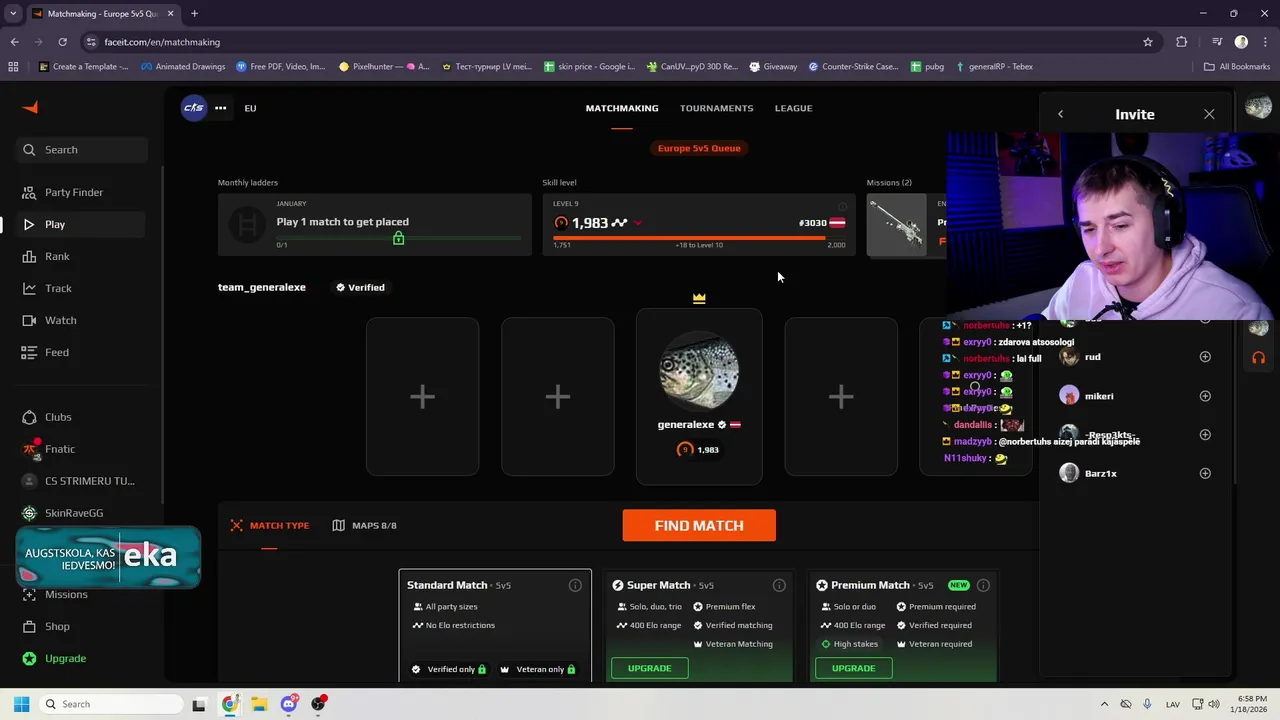Invite Barz1x to the party
The image size is (1280, 720).
click(x=1205, y=473)
